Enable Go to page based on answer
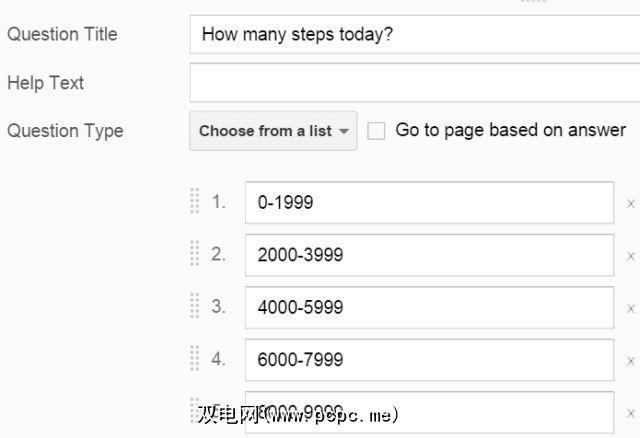This screenshot has height=438, width=640. click(376, 131)
